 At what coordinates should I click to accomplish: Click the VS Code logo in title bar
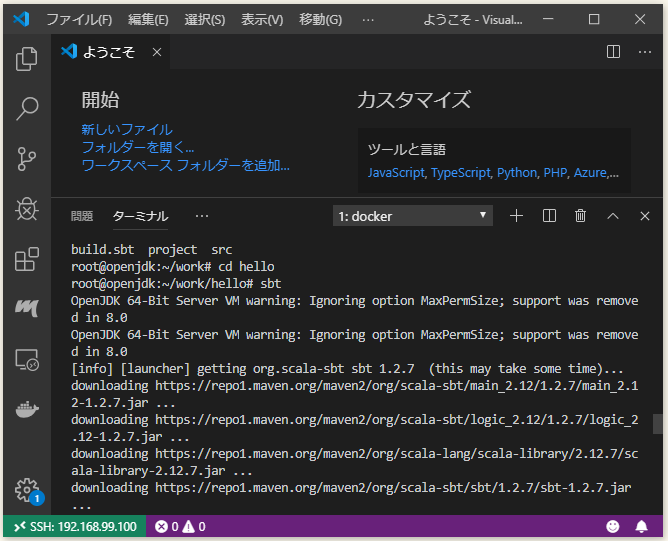point(21,19)
